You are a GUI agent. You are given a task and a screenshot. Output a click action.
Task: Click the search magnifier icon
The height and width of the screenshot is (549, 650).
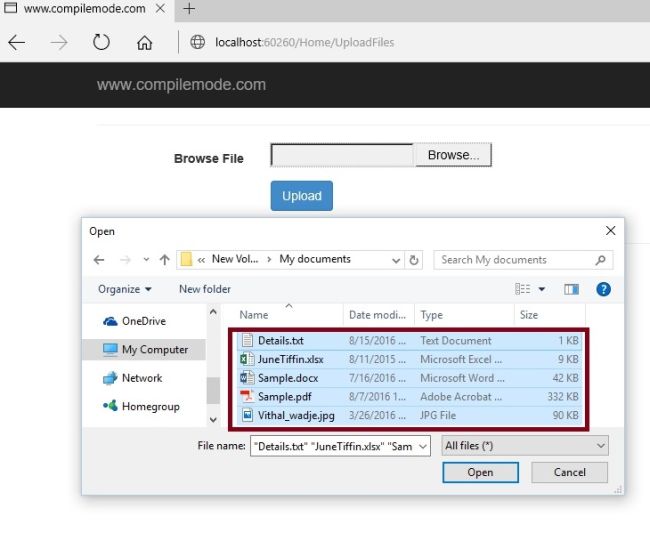pyautogui.click(x=600, y=260)
